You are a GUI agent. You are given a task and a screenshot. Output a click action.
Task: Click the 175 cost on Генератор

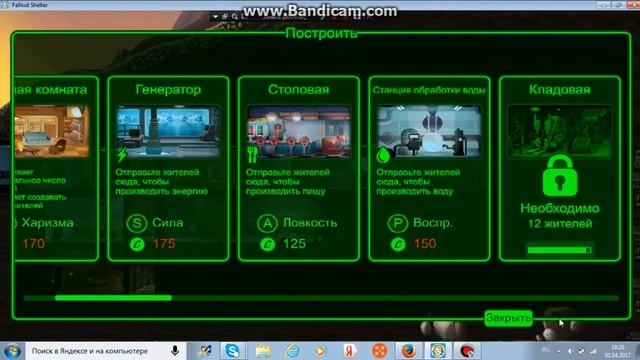point(164,244)
